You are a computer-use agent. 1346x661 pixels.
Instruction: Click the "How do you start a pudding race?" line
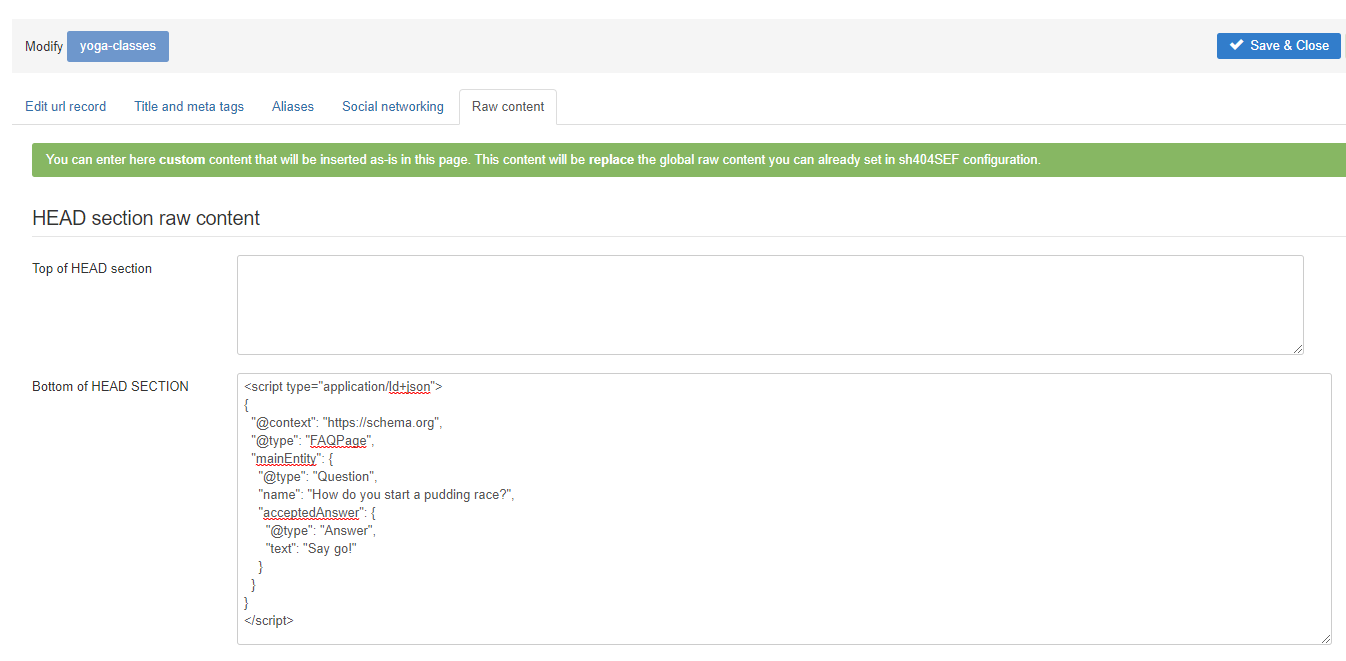[386, 494]
